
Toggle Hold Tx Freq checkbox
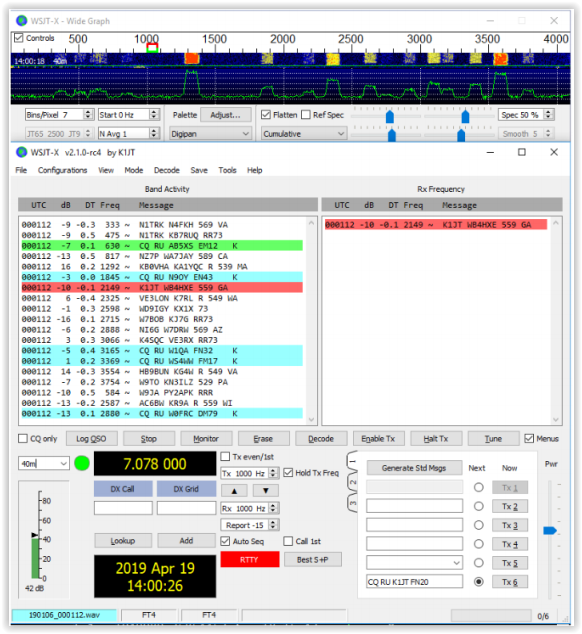click(288, 473)
